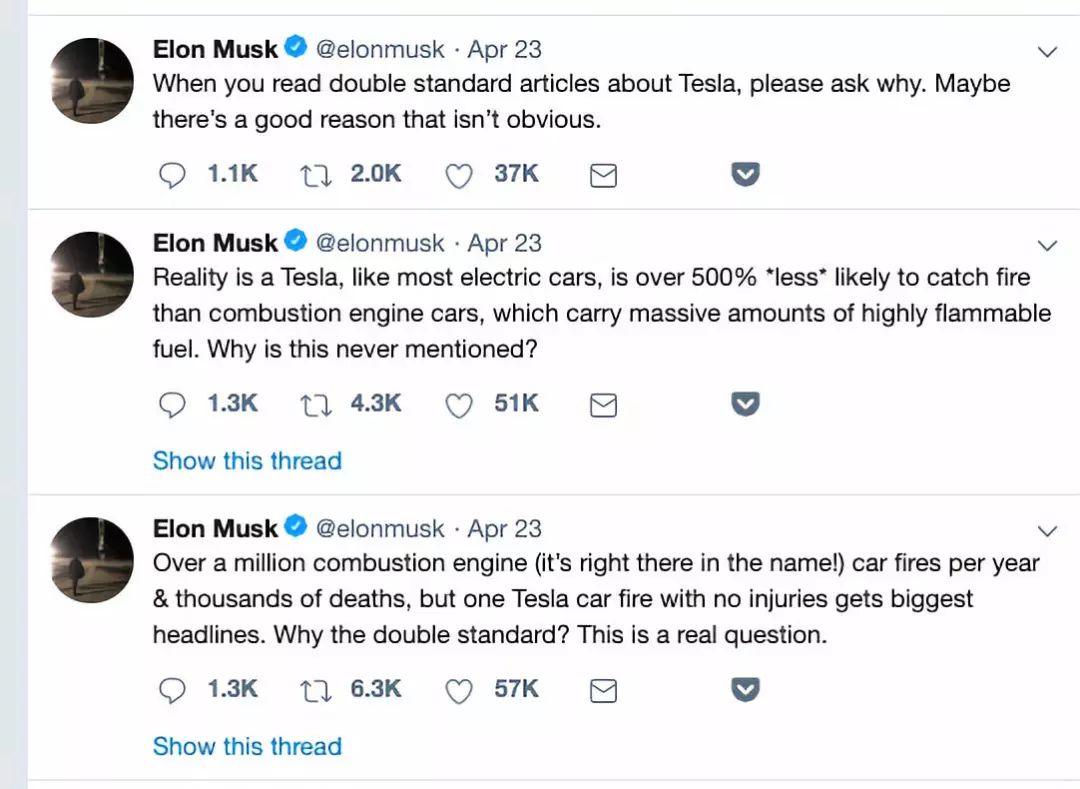
Task: Like the tweet with 57K likes
Action: coord(458,690)
